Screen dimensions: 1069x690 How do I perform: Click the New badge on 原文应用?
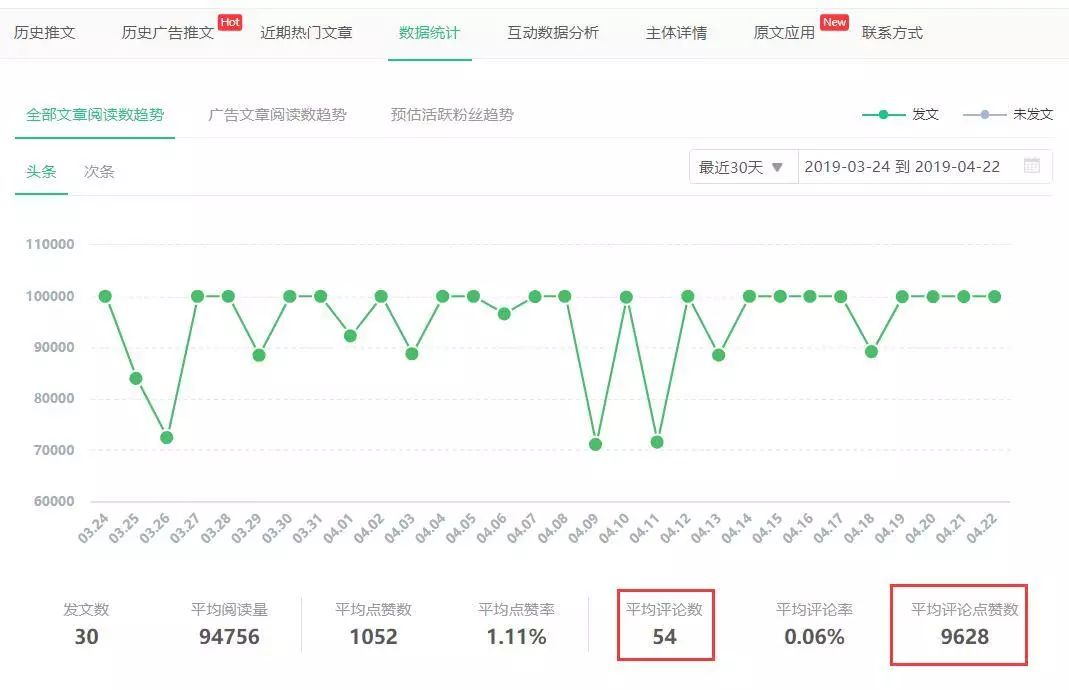click(x=833, y=19)
